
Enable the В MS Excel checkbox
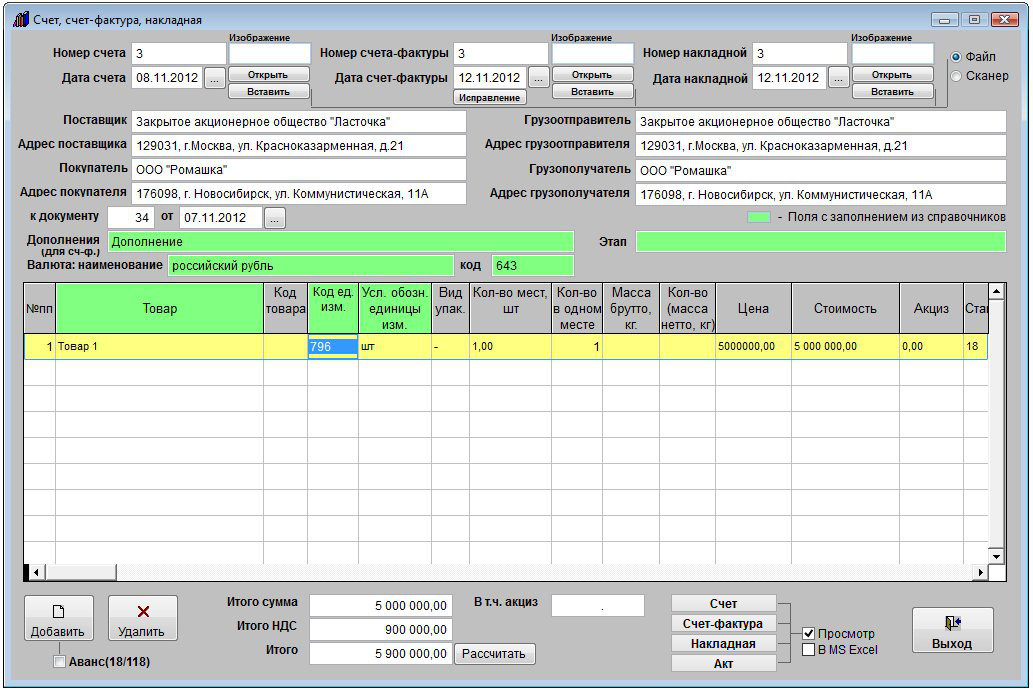[809, 650]
